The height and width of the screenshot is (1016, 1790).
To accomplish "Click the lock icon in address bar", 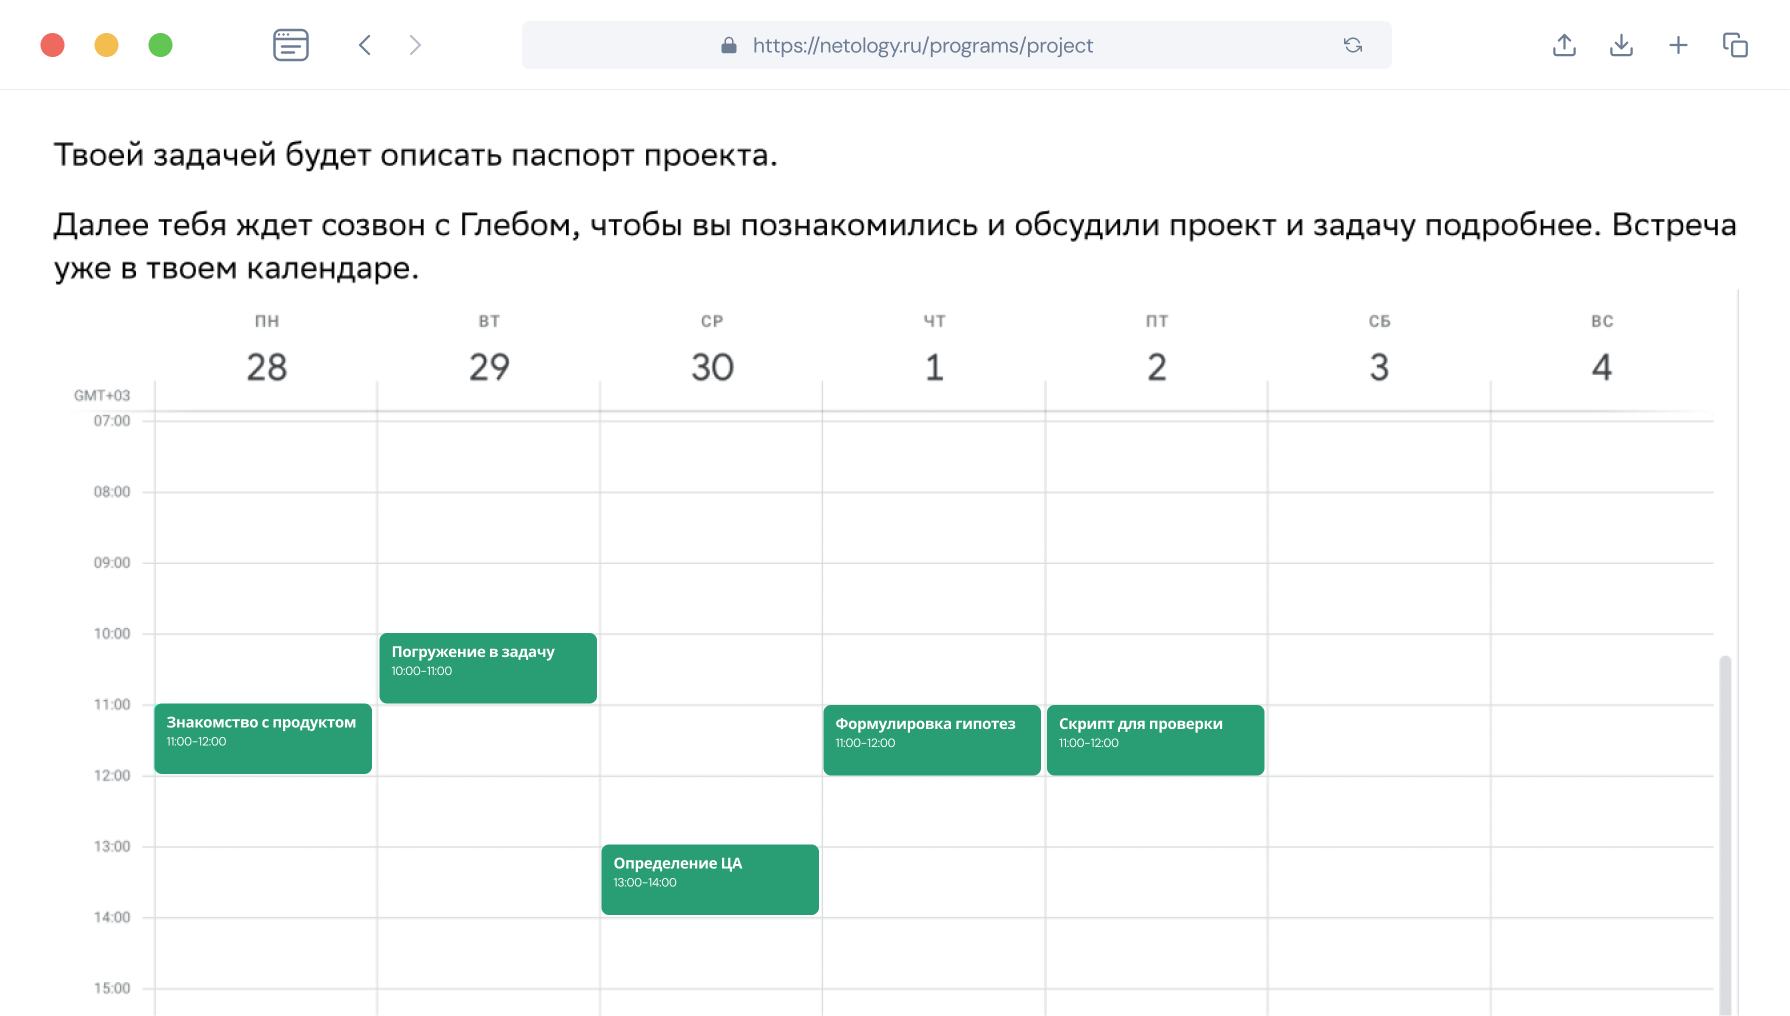I will click(x=729, y=45).
